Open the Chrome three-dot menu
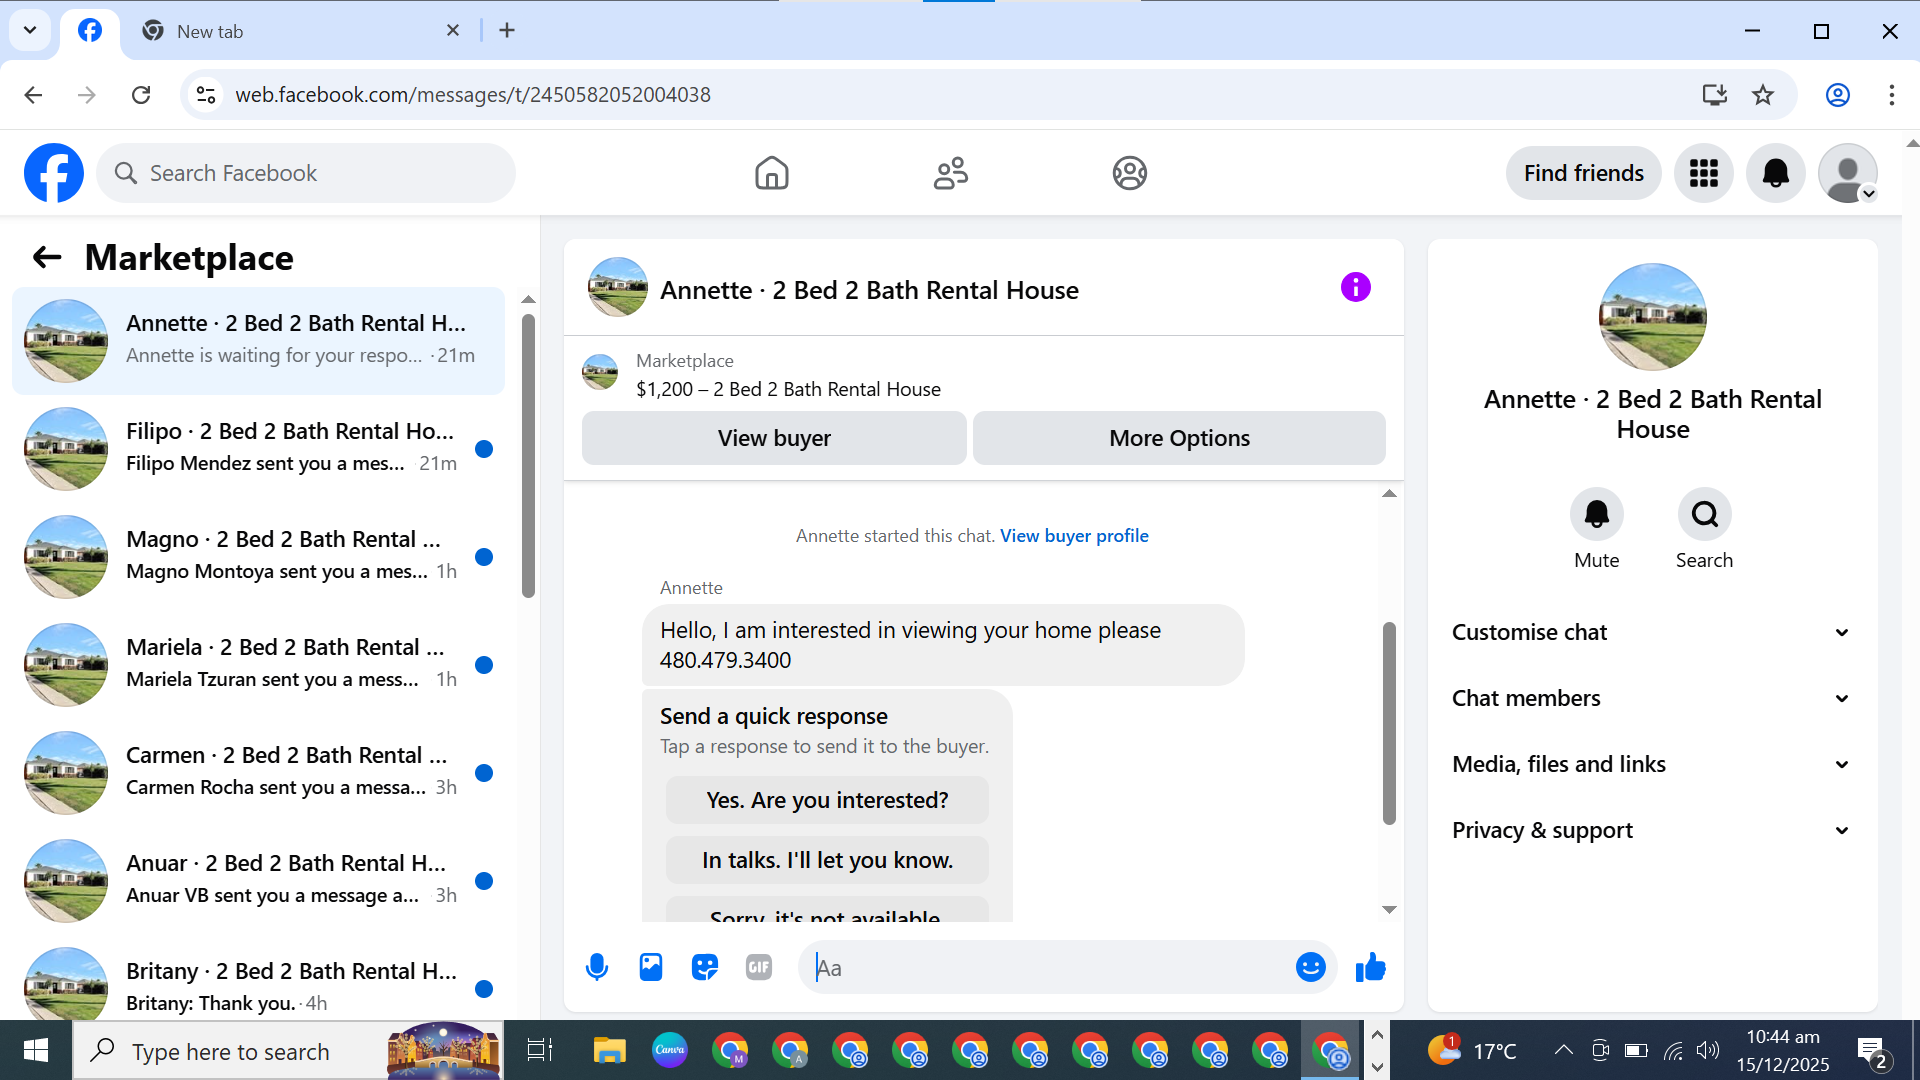The image size is (1920, 1080). click(1891, 95)
